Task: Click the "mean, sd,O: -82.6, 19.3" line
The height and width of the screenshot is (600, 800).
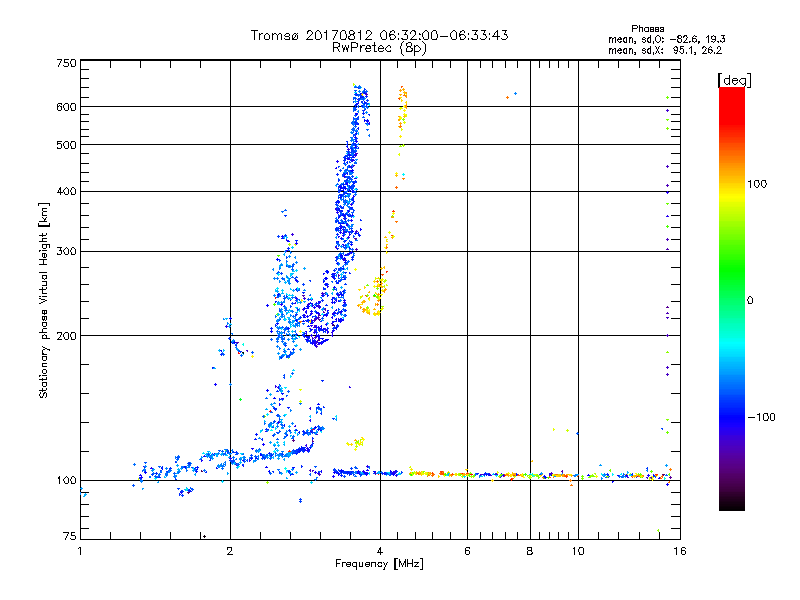Action: pos(666,39)
